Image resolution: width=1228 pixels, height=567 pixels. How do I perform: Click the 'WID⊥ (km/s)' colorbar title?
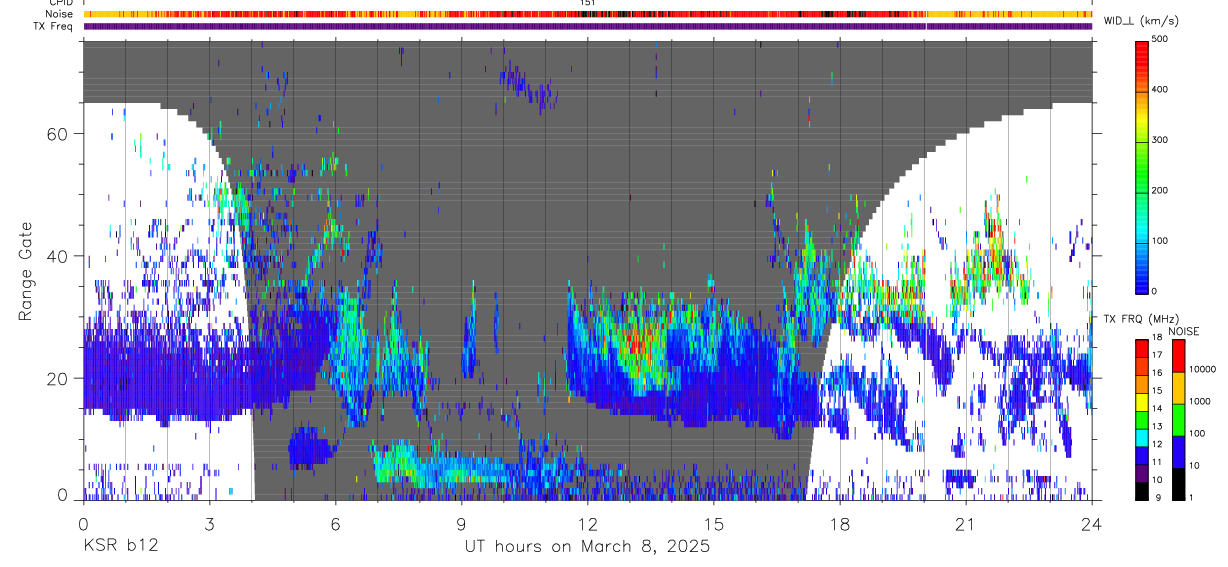(x=1140, y=21)
